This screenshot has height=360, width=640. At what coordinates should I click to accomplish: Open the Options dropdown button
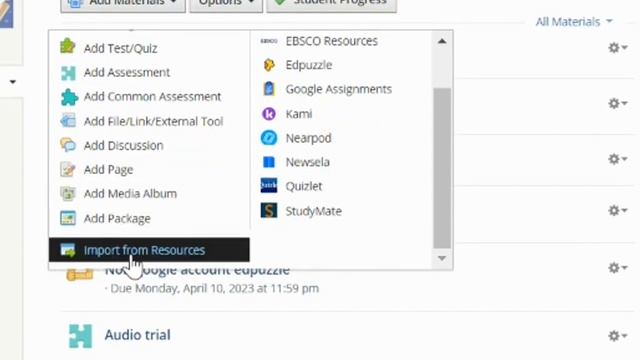226,5
